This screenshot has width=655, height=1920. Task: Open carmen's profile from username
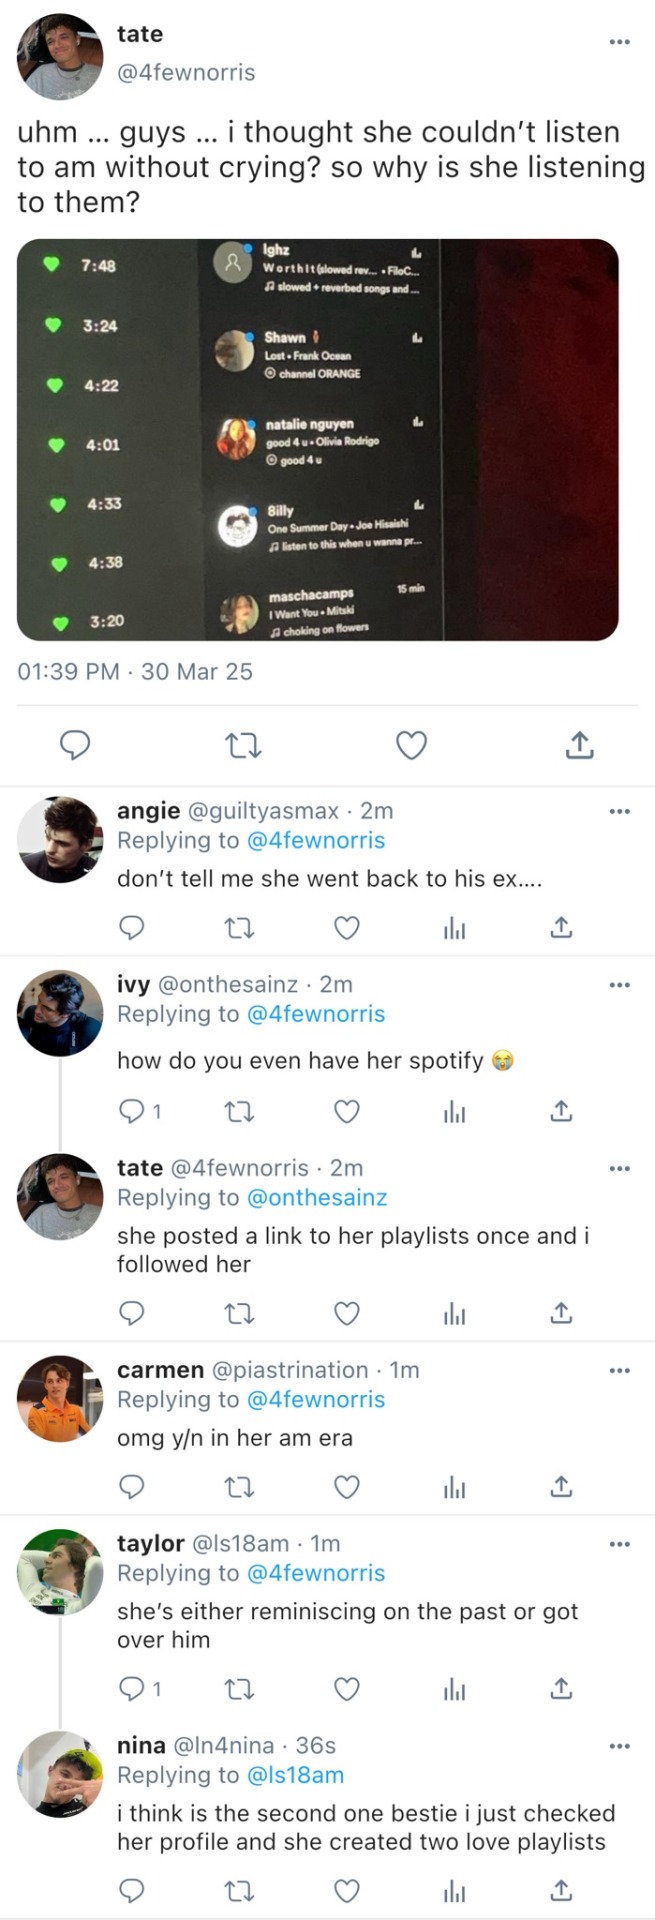(x=160, y=1370)
